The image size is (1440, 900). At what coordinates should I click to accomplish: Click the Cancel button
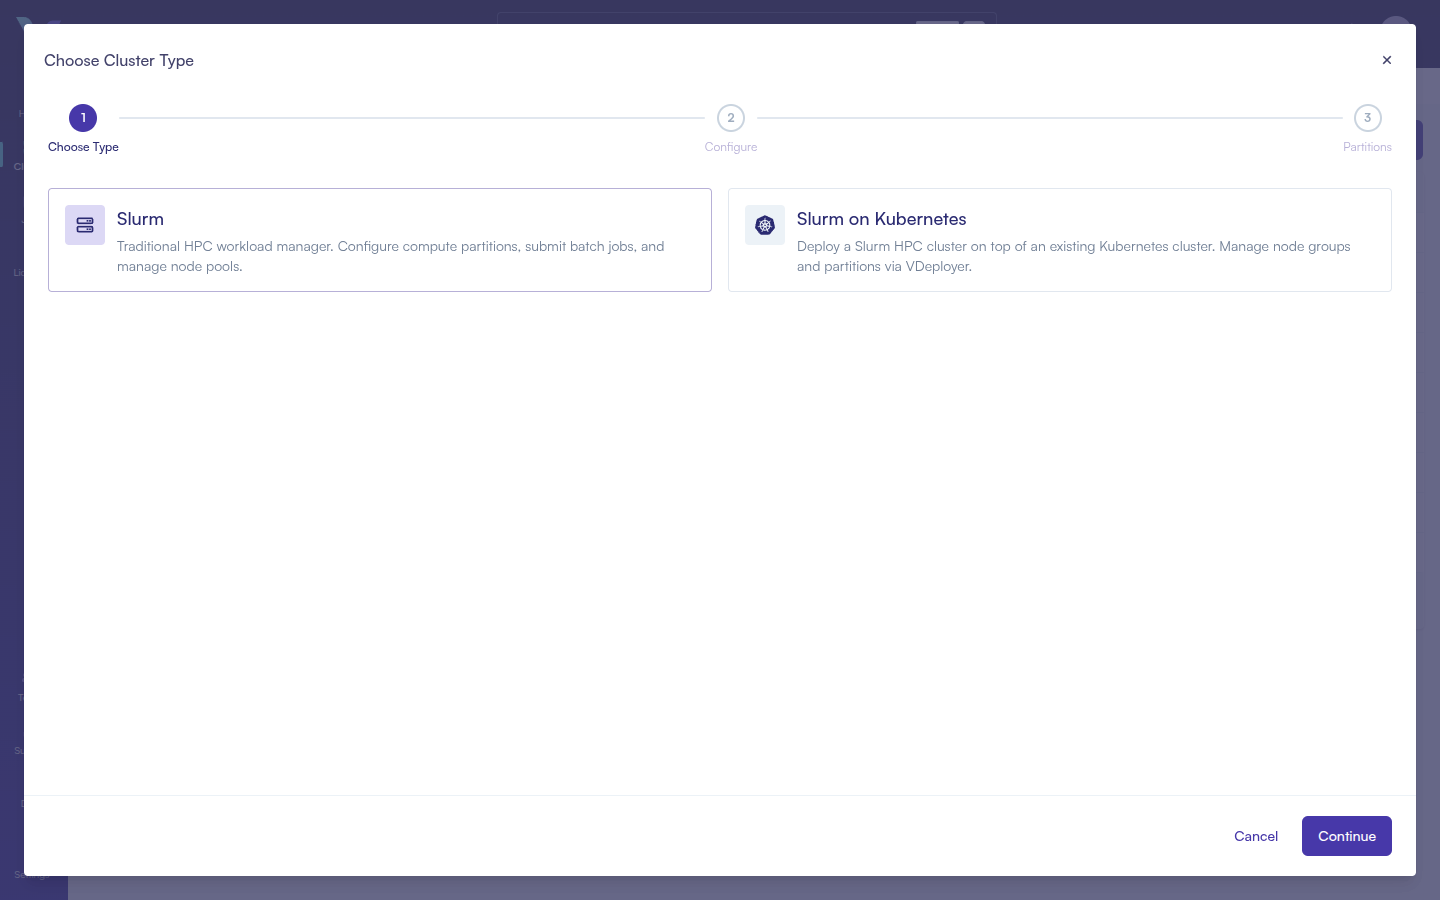point(1256,836)
